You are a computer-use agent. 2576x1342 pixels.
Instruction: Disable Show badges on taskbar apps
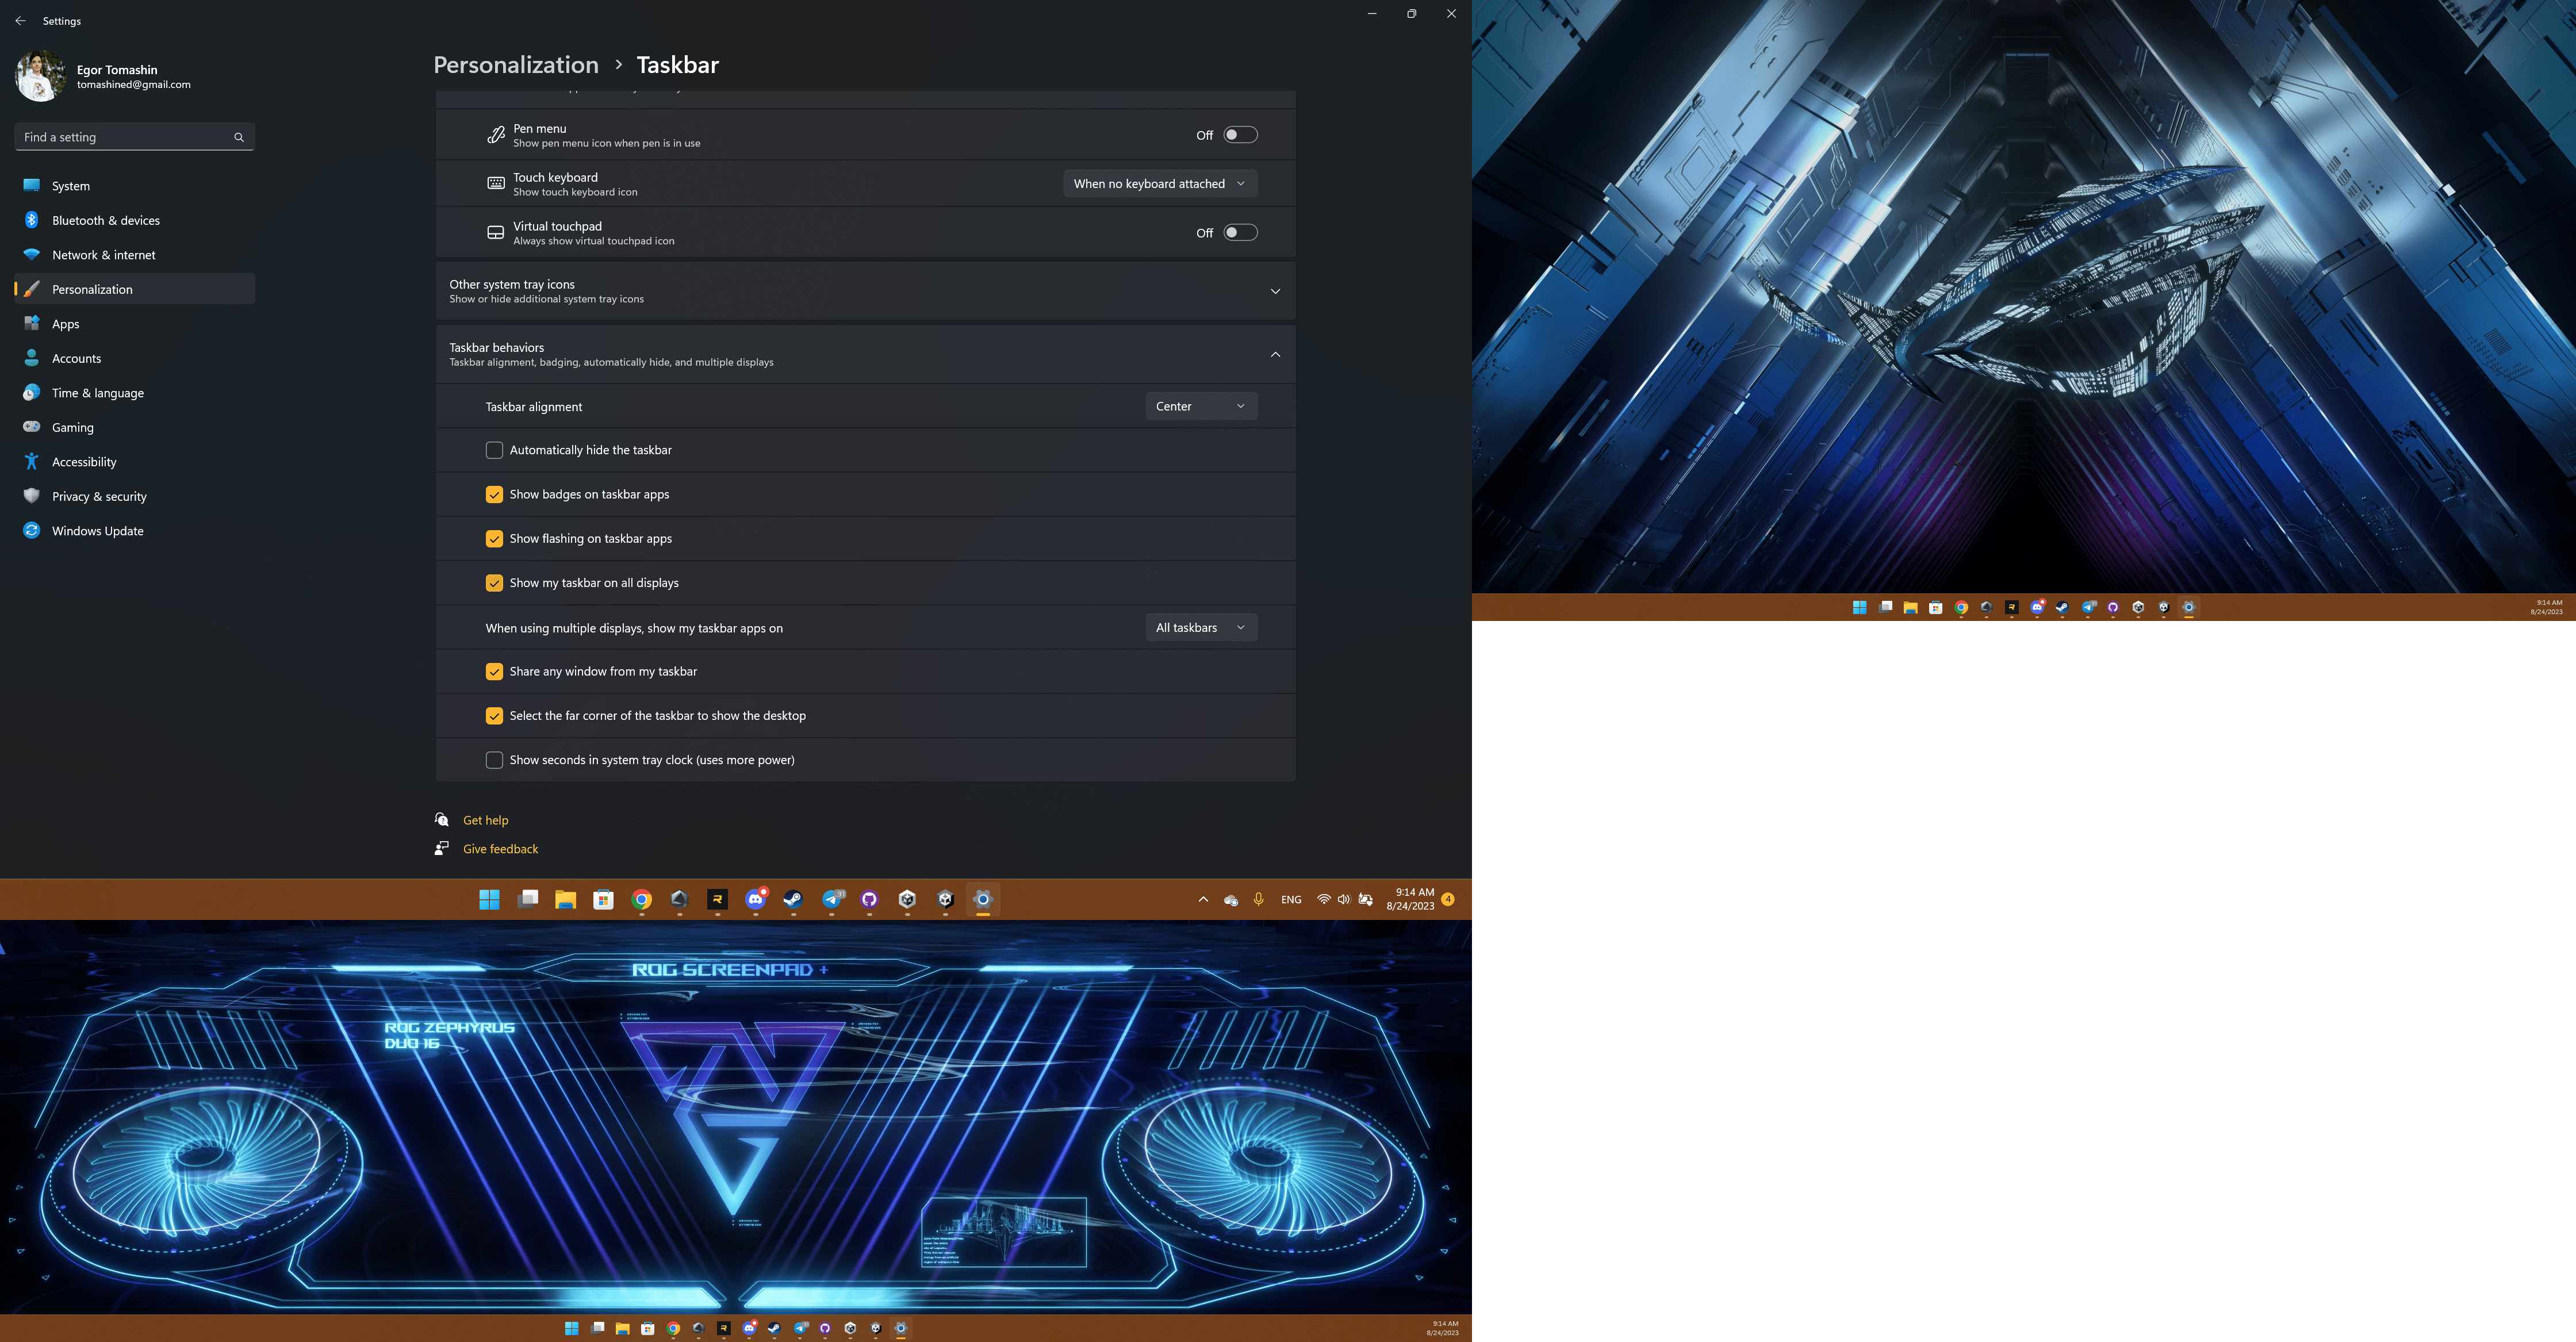pos(494,494)
